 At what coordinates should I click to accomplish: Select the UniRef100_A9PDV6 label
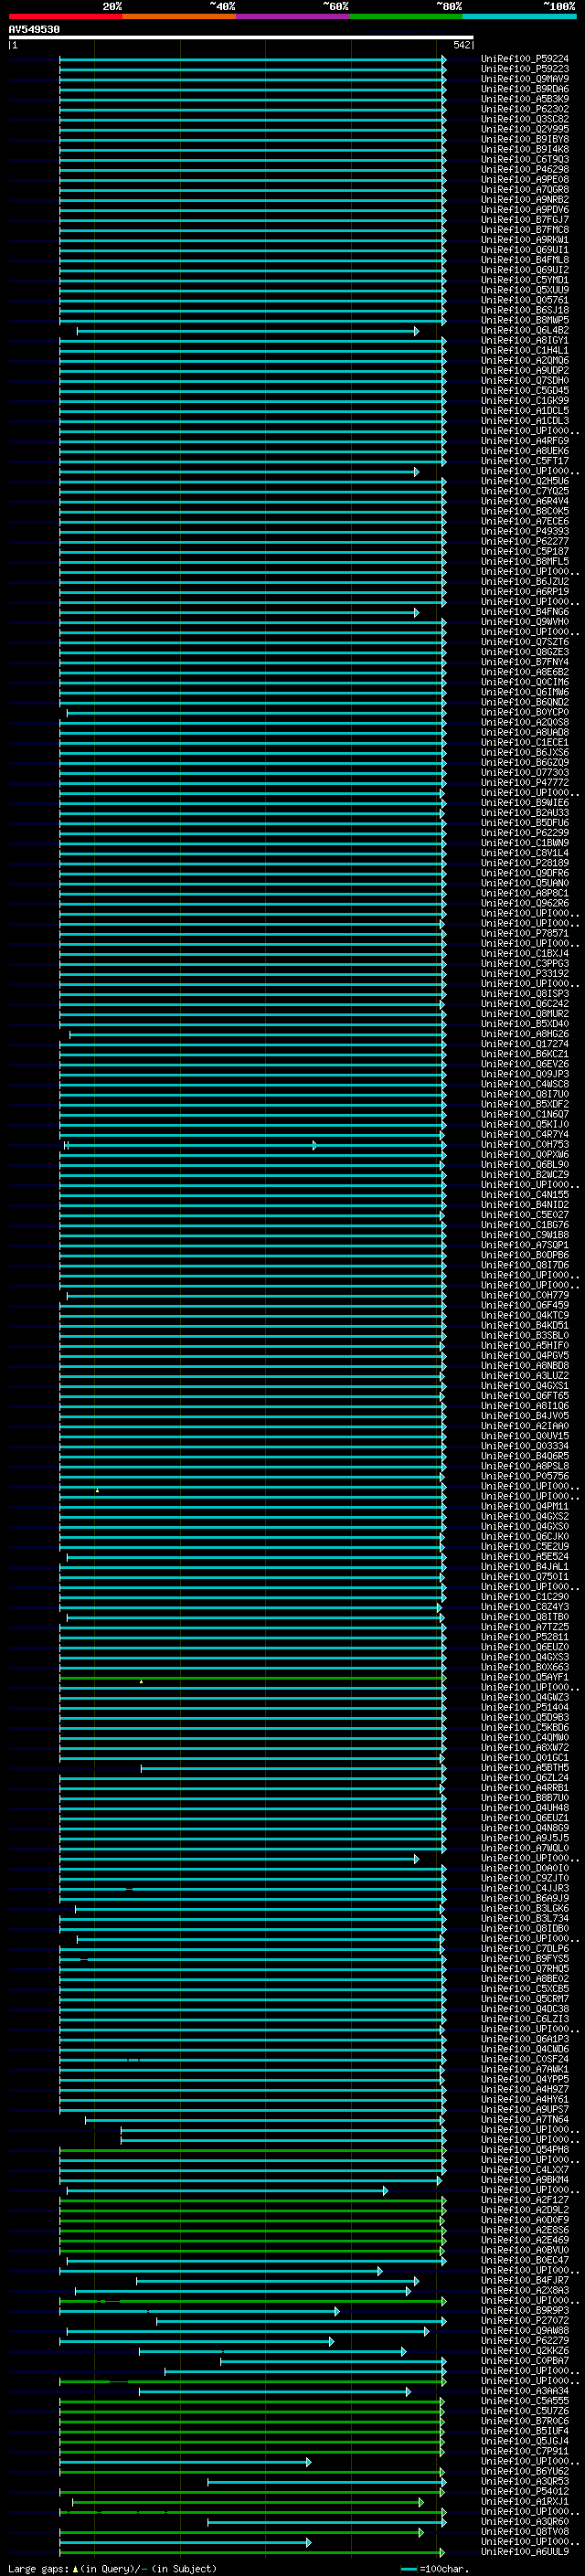click(525, 209)
